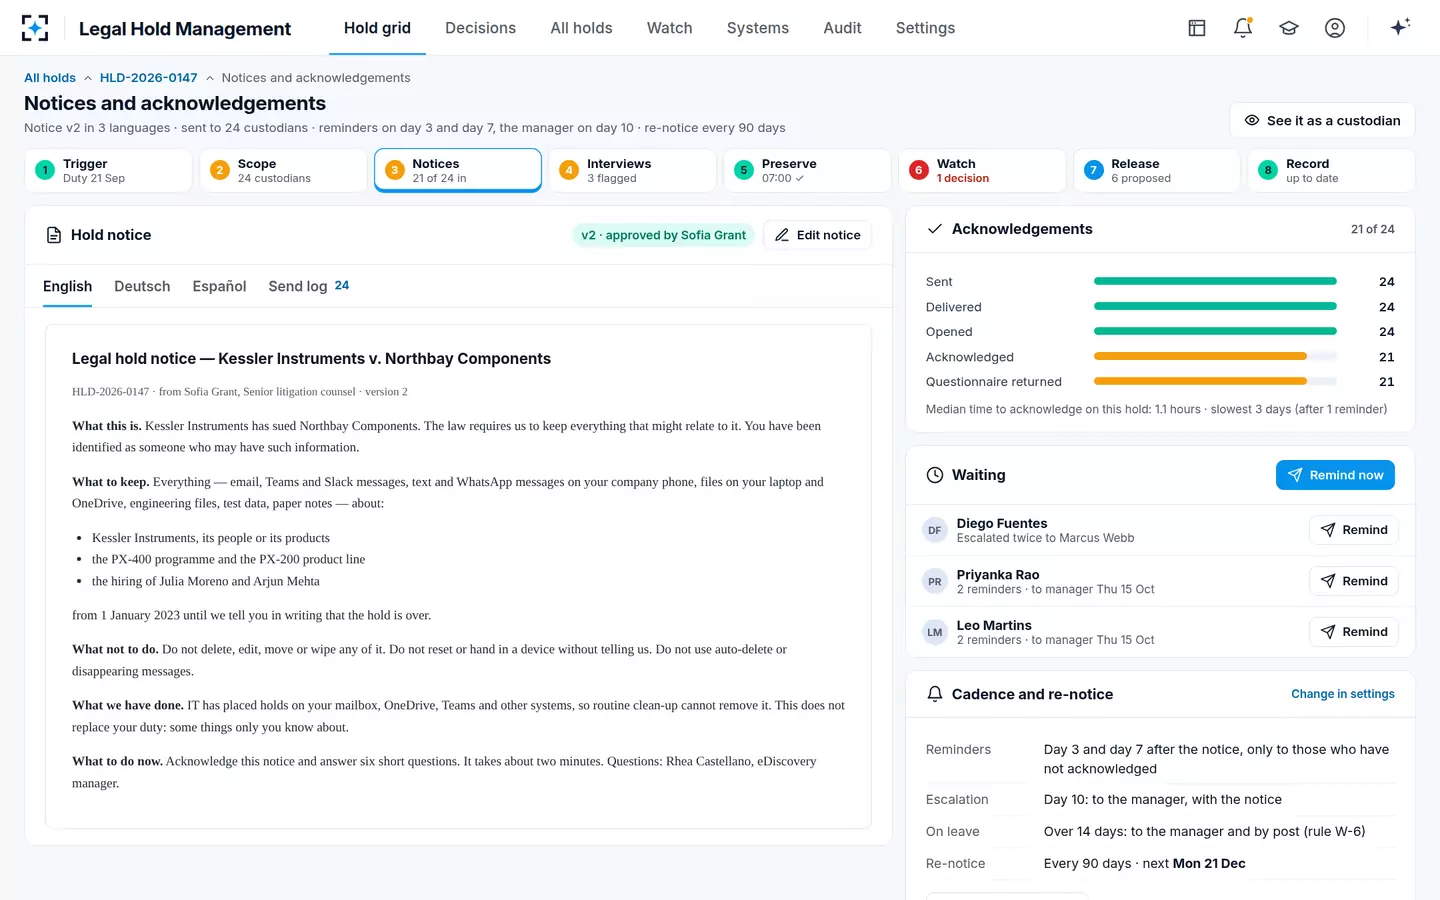Open the user profile icon

pyautogui.click(x=1335, y=28)
